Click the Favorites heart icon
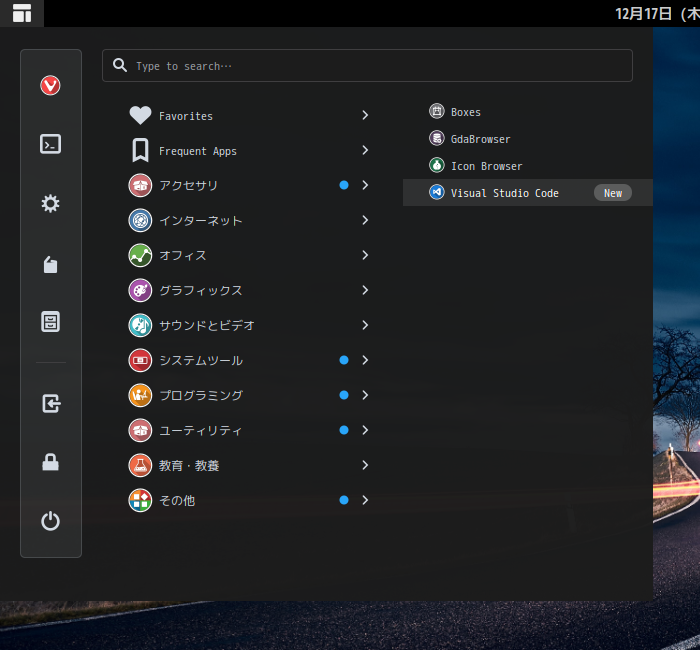Viewport: 700px width, 650px height. 140,115
